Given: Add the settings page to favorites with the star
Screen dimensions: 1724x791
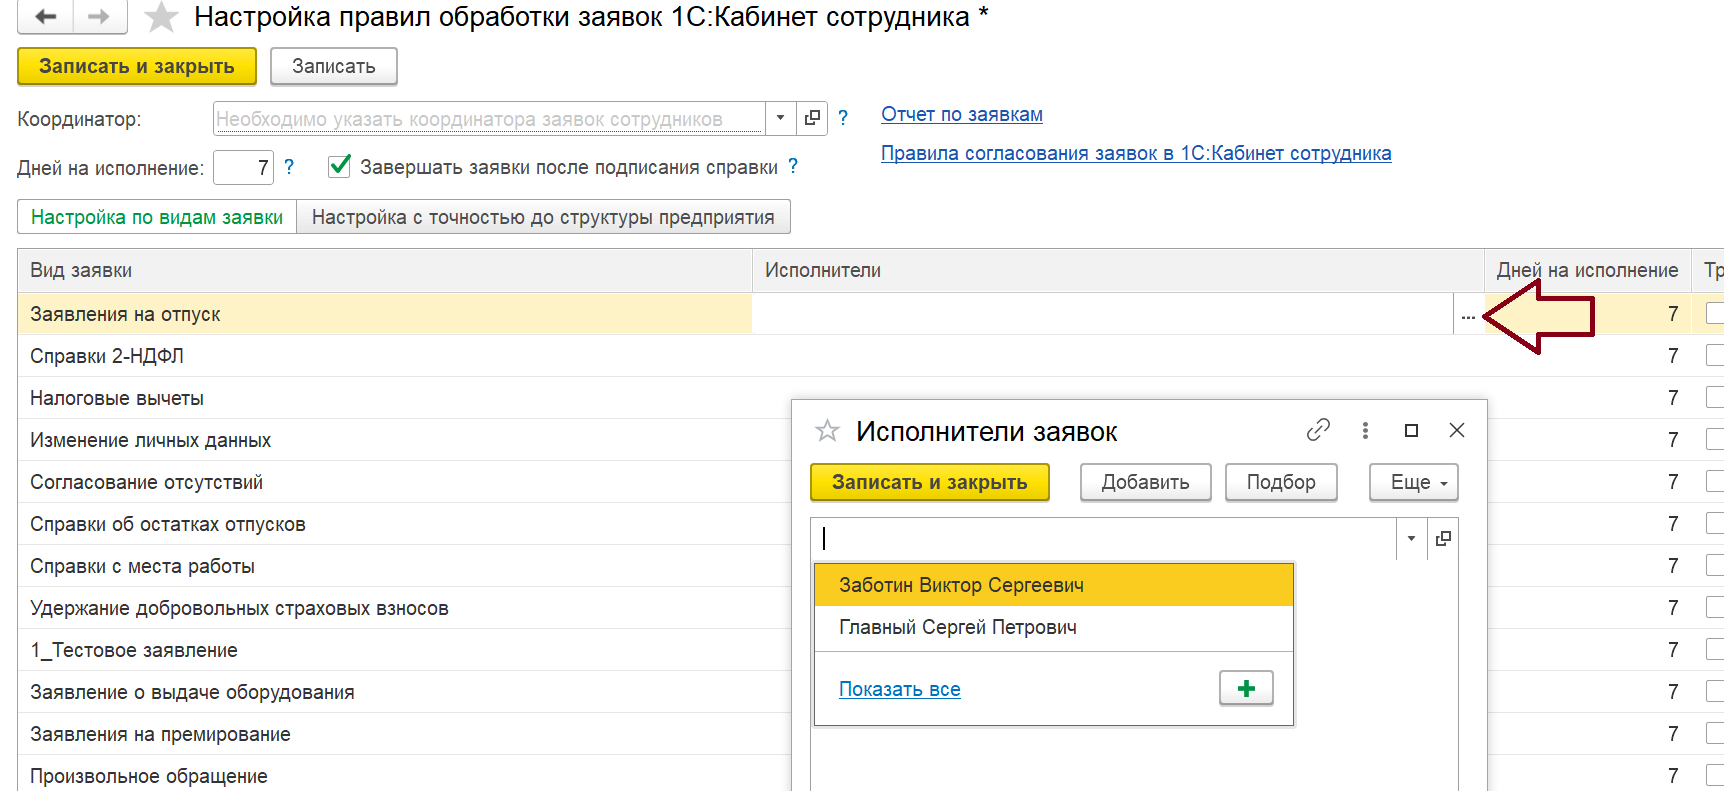Looking at the screenshot, I should (161, 18).
